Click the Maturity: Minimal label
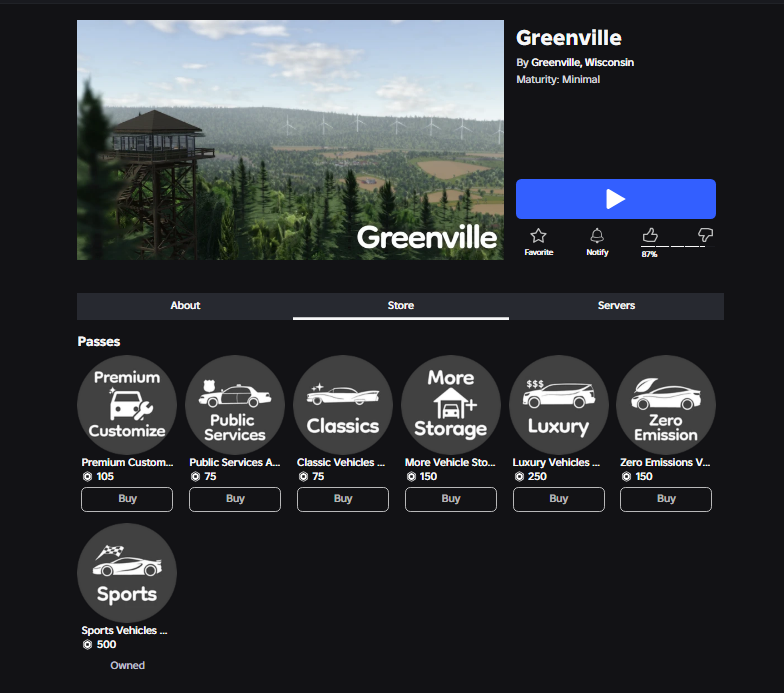Viewport: 784px width, 693px height. [558, 80]
